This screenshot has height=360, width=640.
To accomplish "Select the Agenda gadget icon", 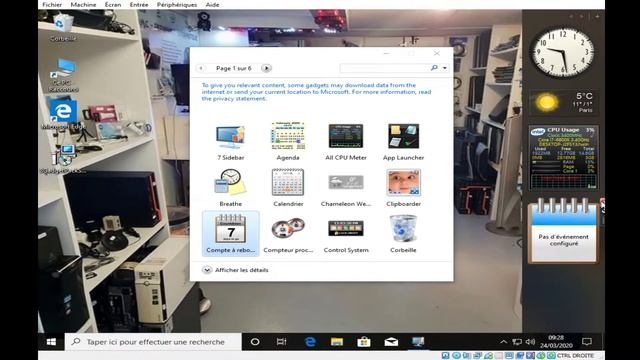I will click(288, 136).
